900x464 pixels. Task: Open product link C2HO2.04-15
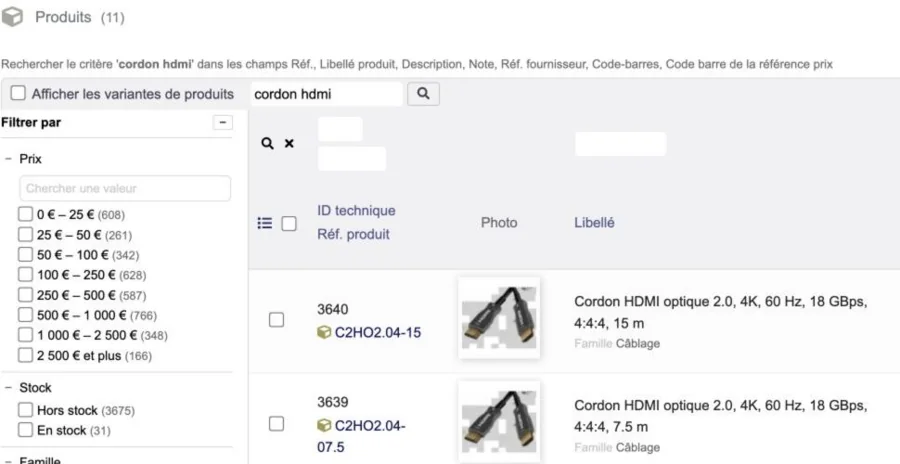click(378, 332)
